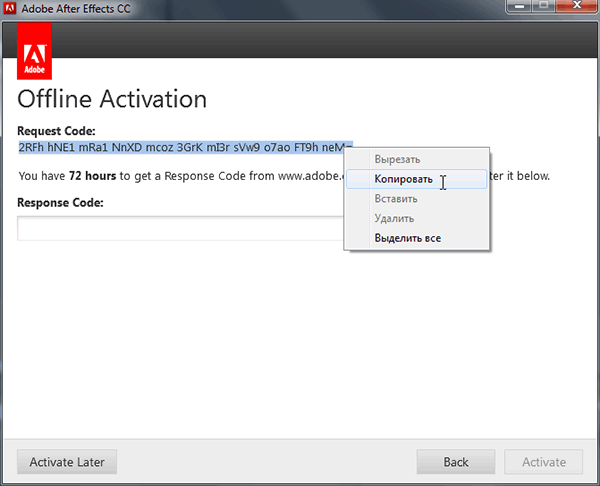Choose Удалить in the context menu
This screenshot has height=486, width=600.
(416, 219)
